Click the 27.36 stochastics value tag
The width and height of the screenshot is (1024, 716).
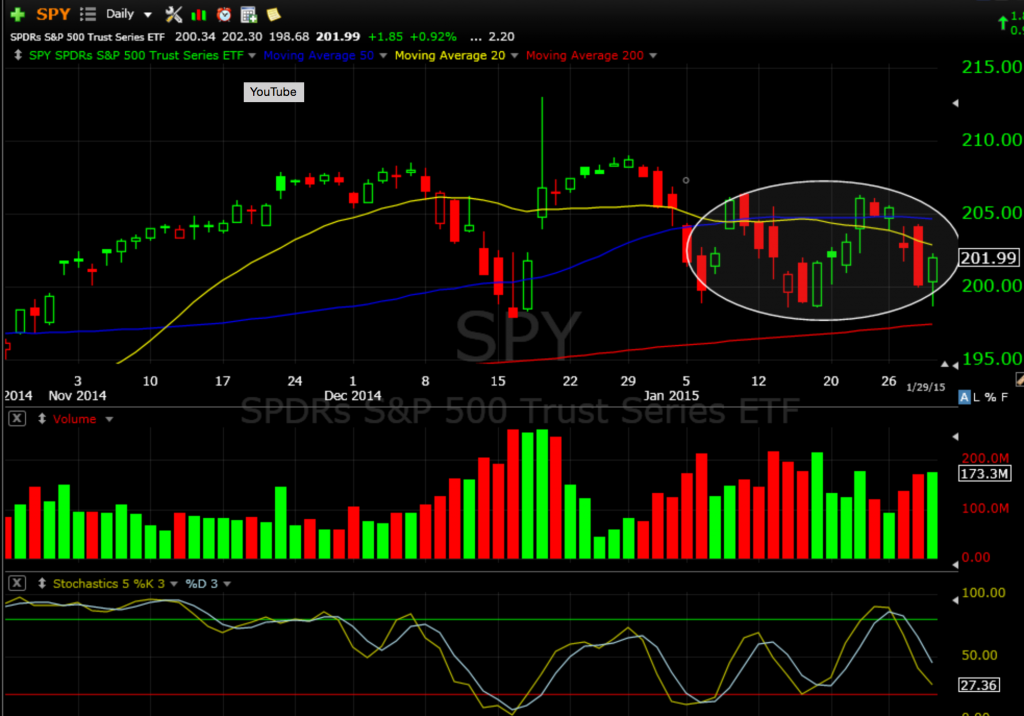pyautogui.click(x=979, y=685)
